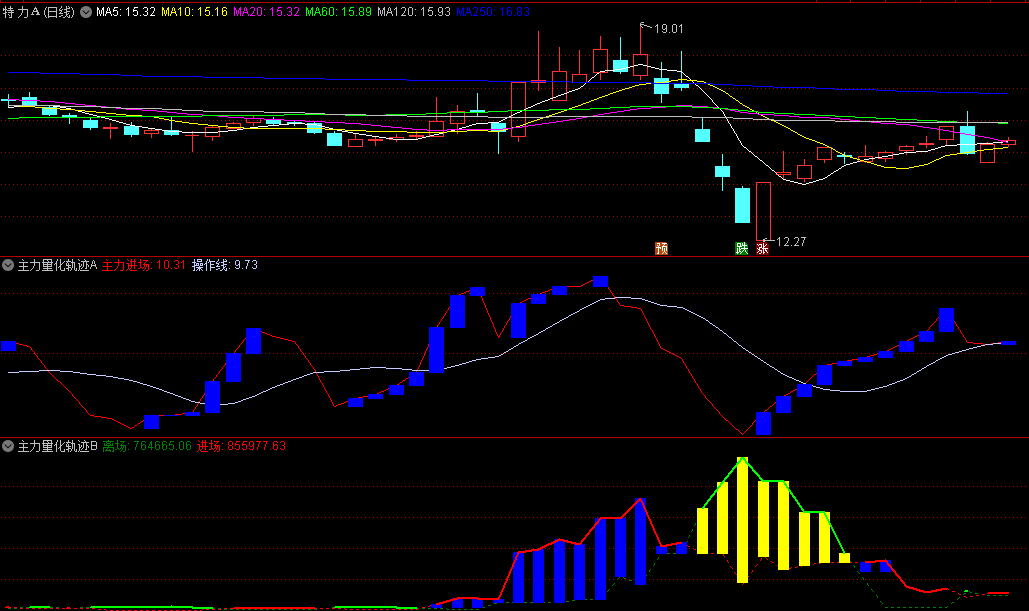Click the red 进场: 855977.63 value
This screenshot has height=611, width=1029.
tap(241, 446)
